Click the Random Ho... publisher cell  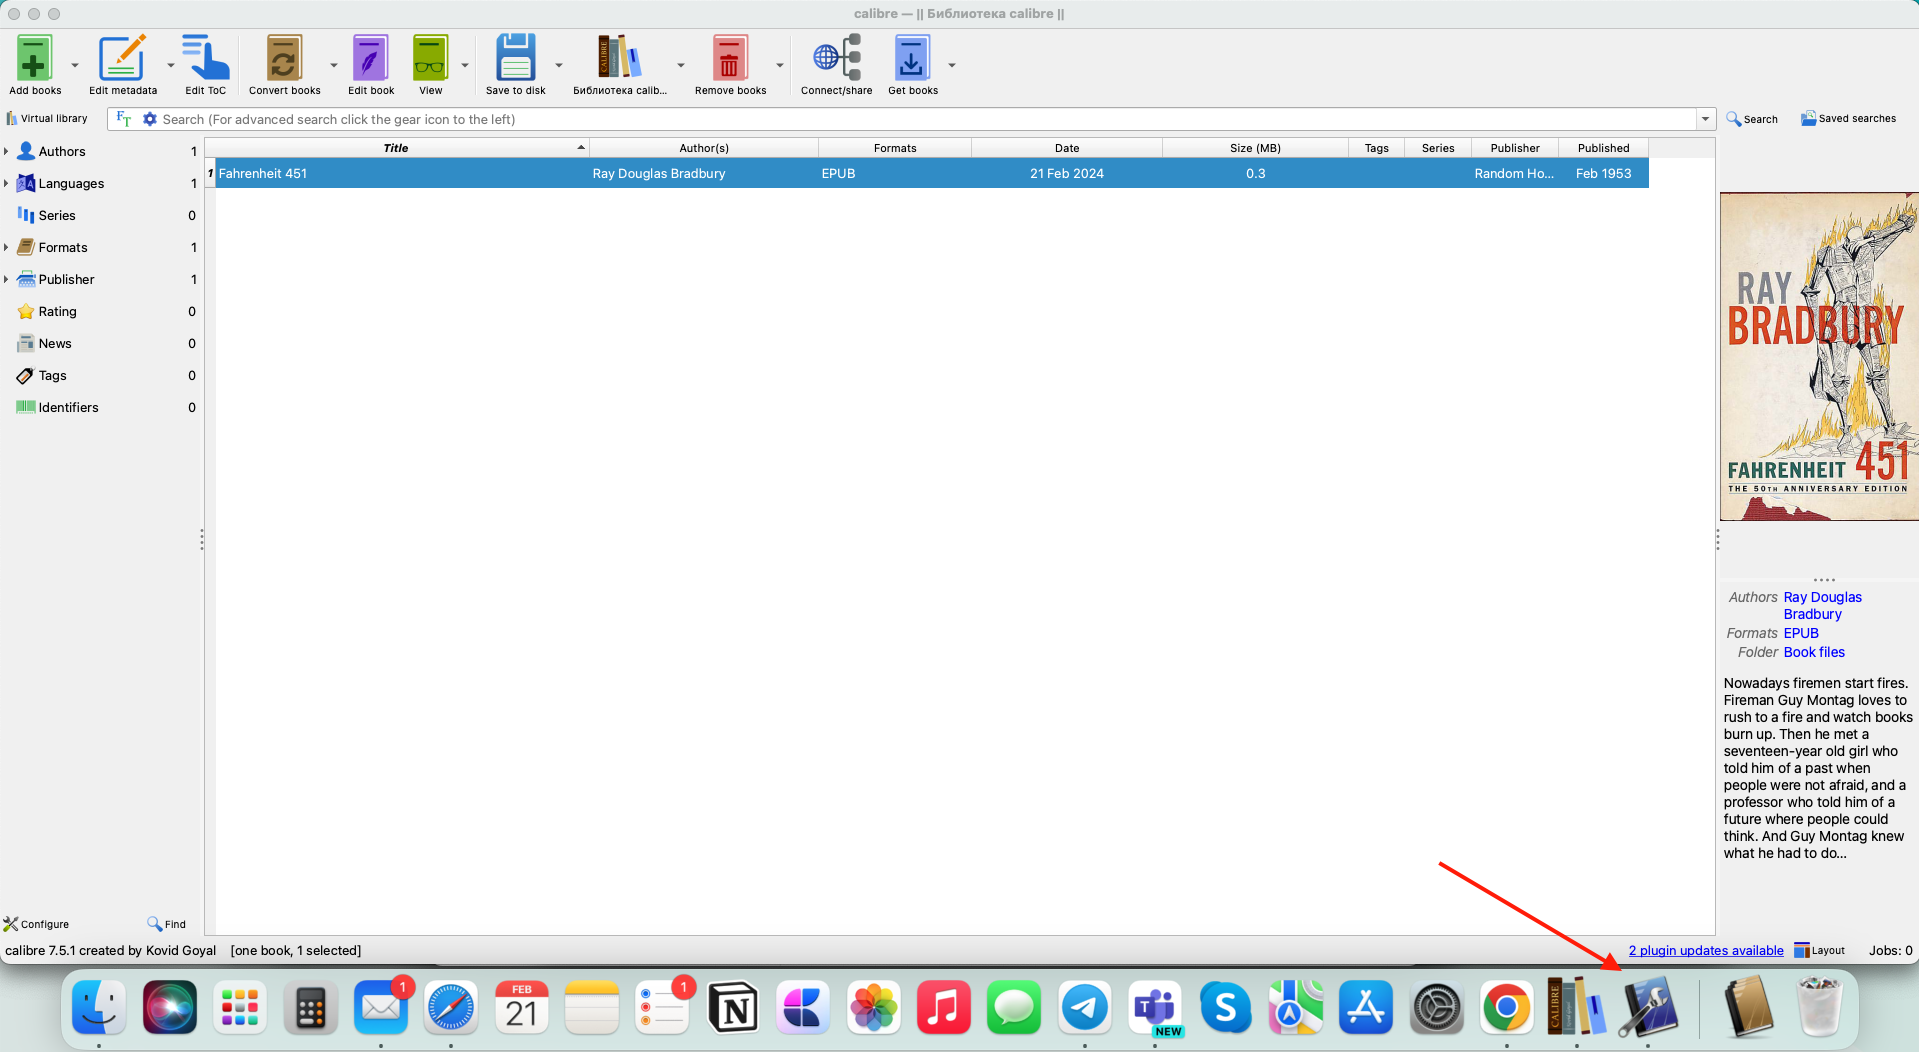pos(1514,173)
